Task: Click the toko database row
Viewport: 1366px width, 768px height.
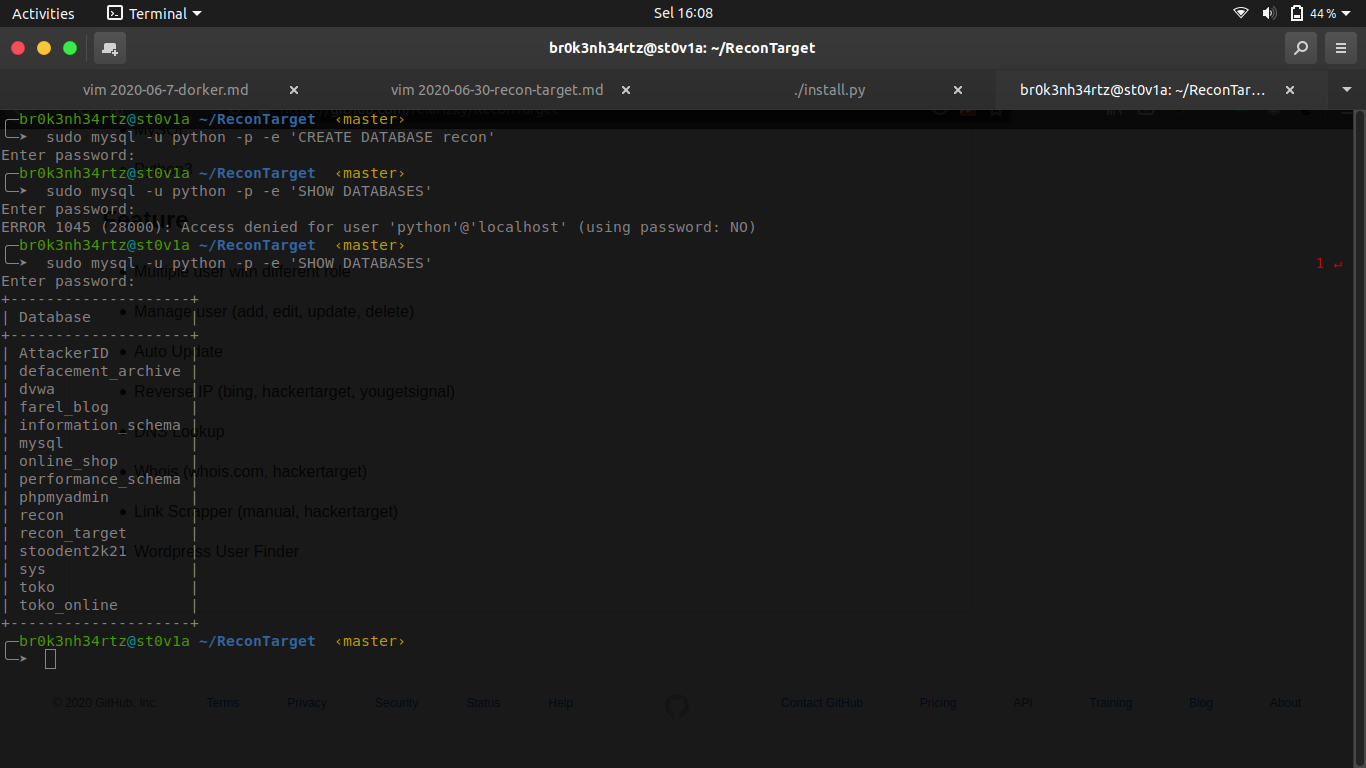Action: pos(99,587)
